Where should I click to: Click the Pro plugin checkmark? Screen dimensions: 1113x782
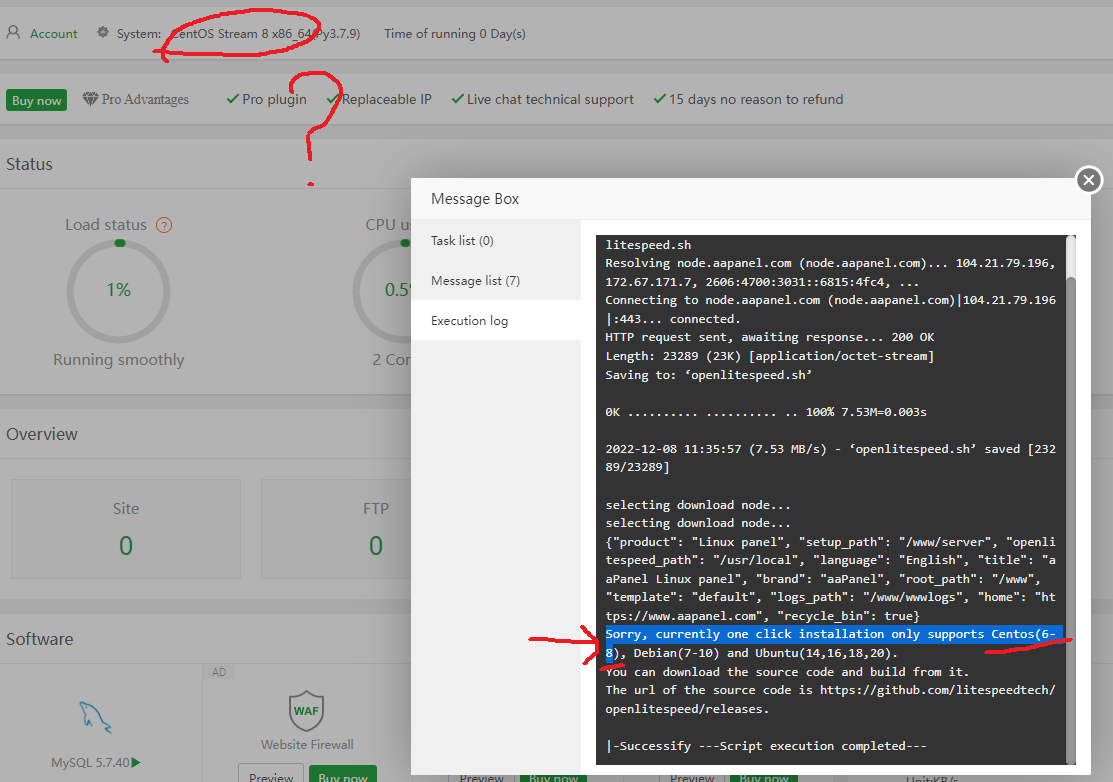(232, 99)
